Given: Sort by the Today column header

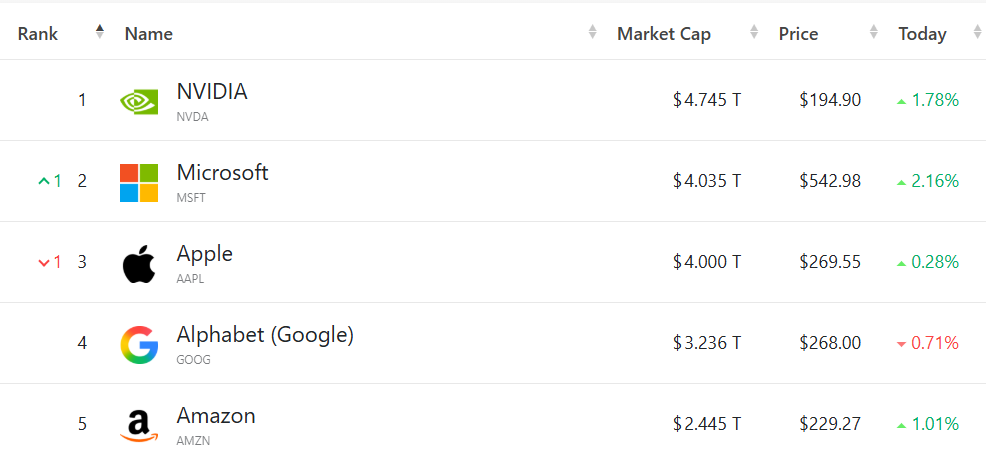Looking at the screenshot, I should pyautogui.click(x=922, y=34).
